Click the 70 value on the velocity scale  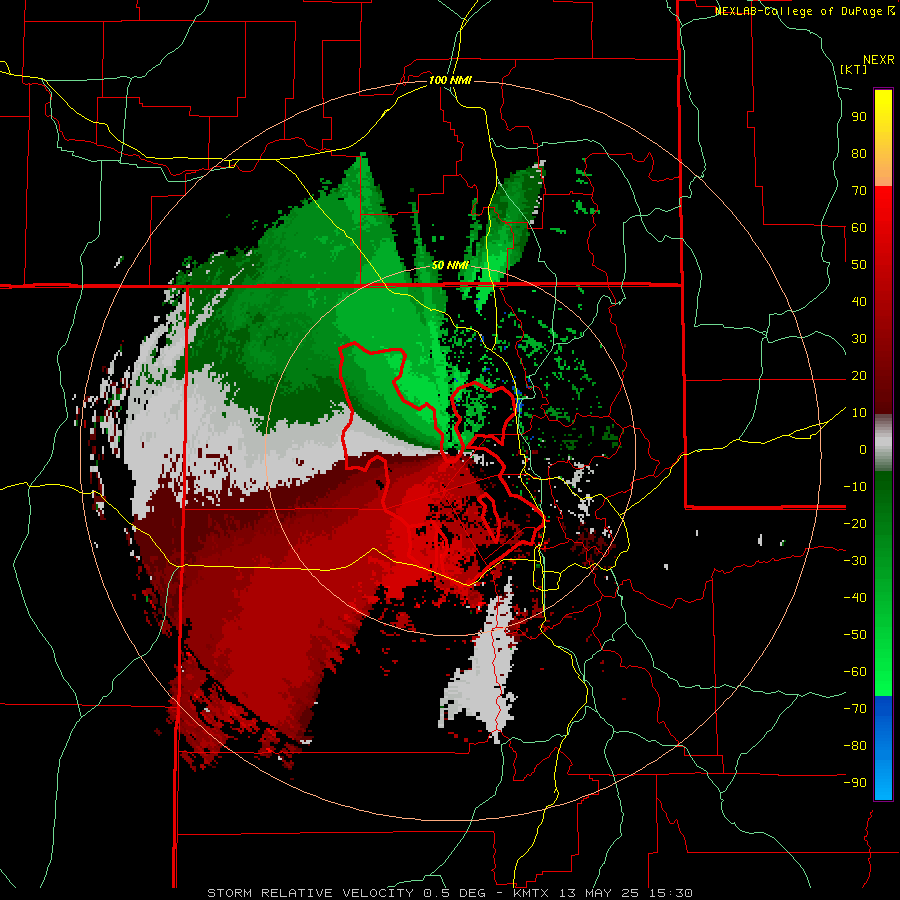[859, 191]
